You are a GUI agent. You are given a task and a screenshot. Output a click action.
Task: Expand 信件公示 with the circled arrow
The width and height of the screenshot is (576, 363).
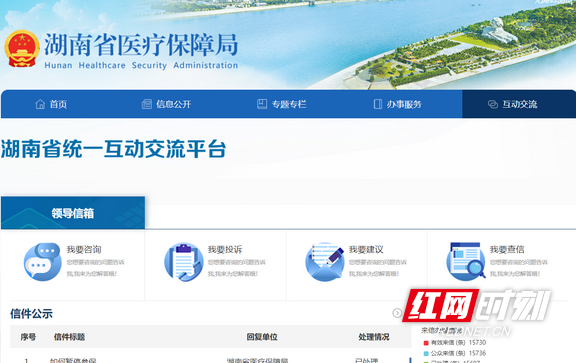[x=397, y=313]
